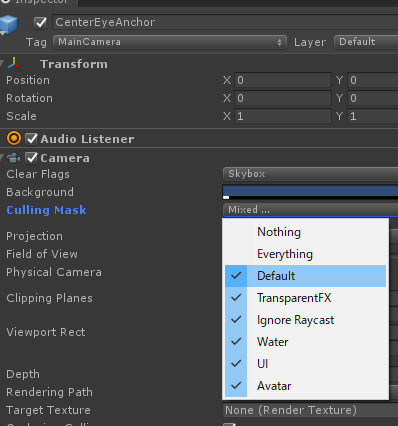
Task: Uncheck the TransparentFX layer option
Action: coord(305,298)
